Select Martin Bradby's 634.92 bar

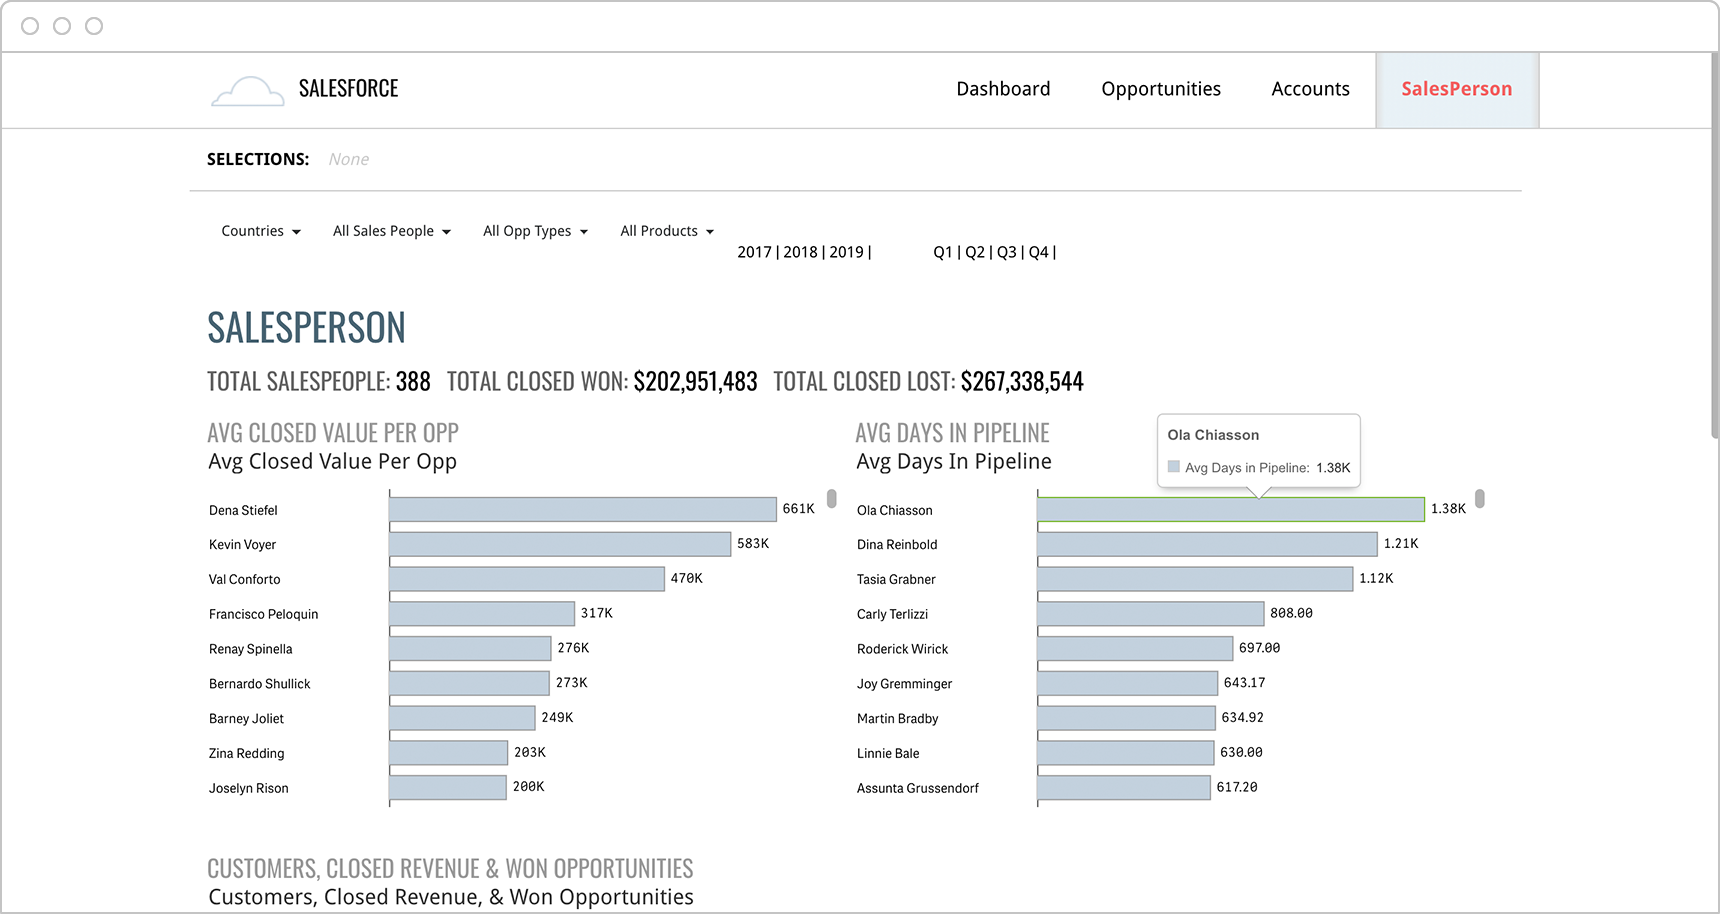click(x=1126, y=718)
